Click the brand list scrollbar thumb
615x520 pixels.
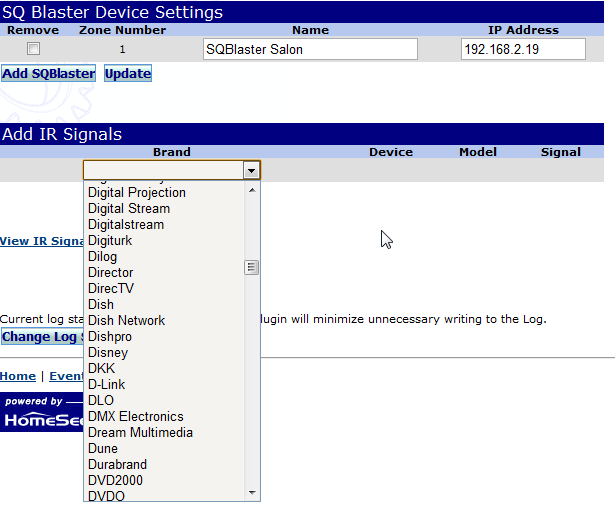pyautogui.click(x=251, y=267)
